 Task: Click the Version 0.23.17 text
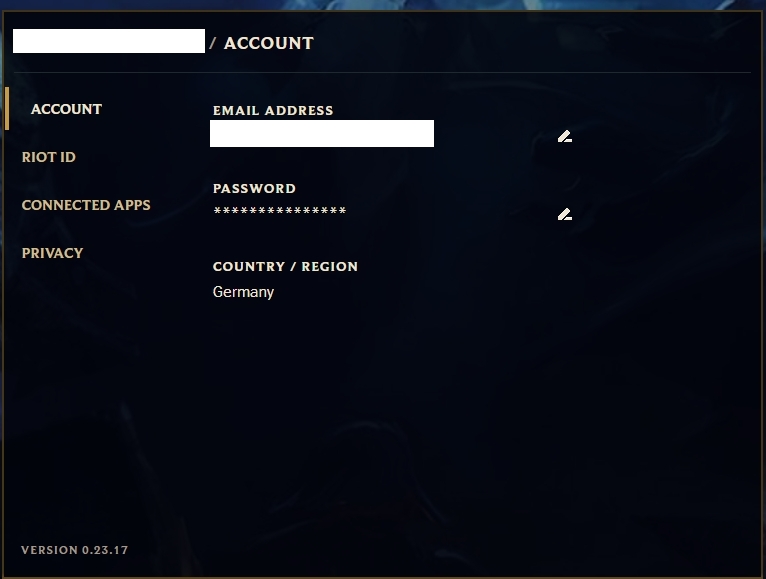click(75, 550)
